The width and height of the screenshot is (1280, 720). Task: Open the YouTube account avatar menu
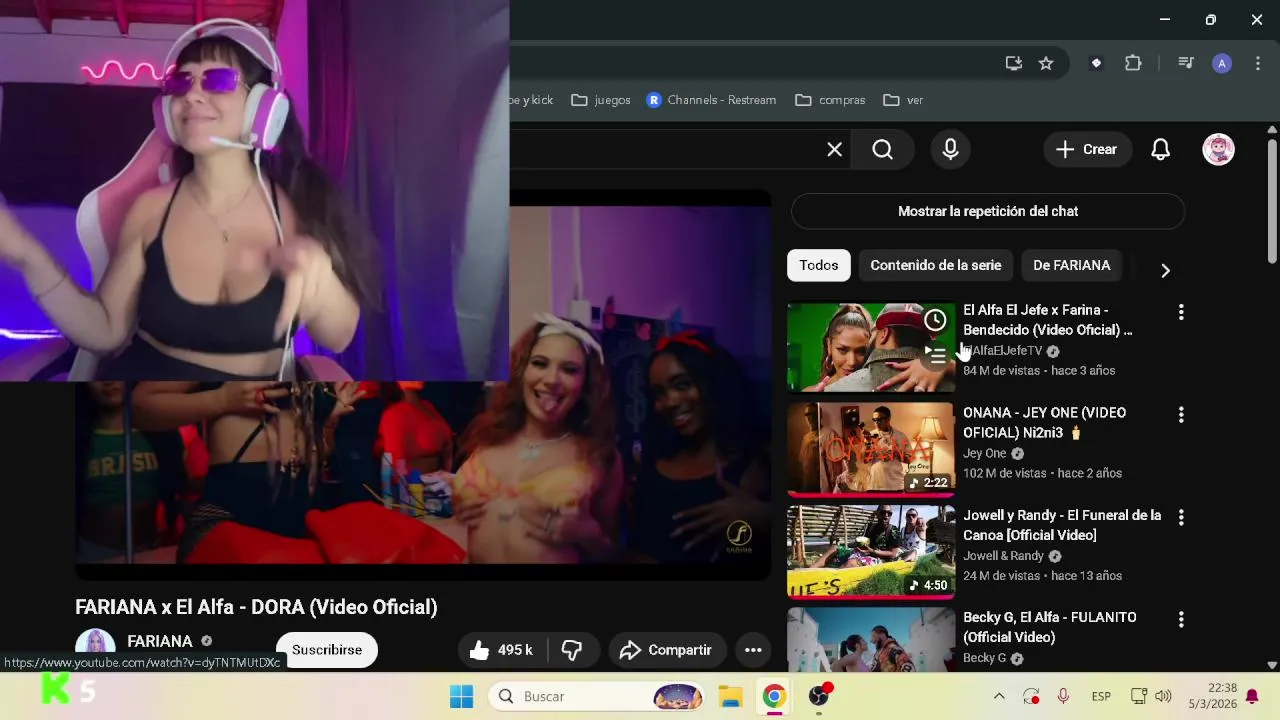pos(1218,149)
